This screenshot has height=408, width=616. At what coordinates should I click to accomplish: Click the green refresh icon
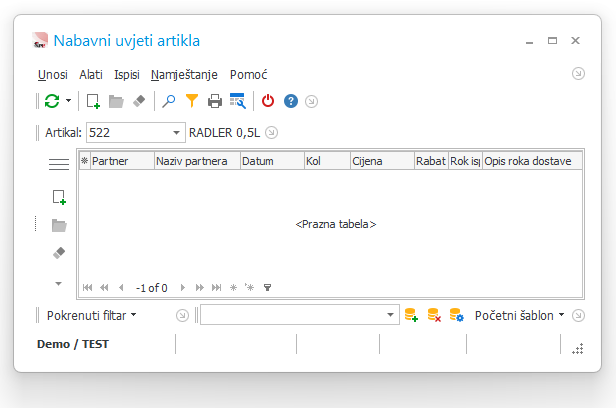[x=52, y=101]
